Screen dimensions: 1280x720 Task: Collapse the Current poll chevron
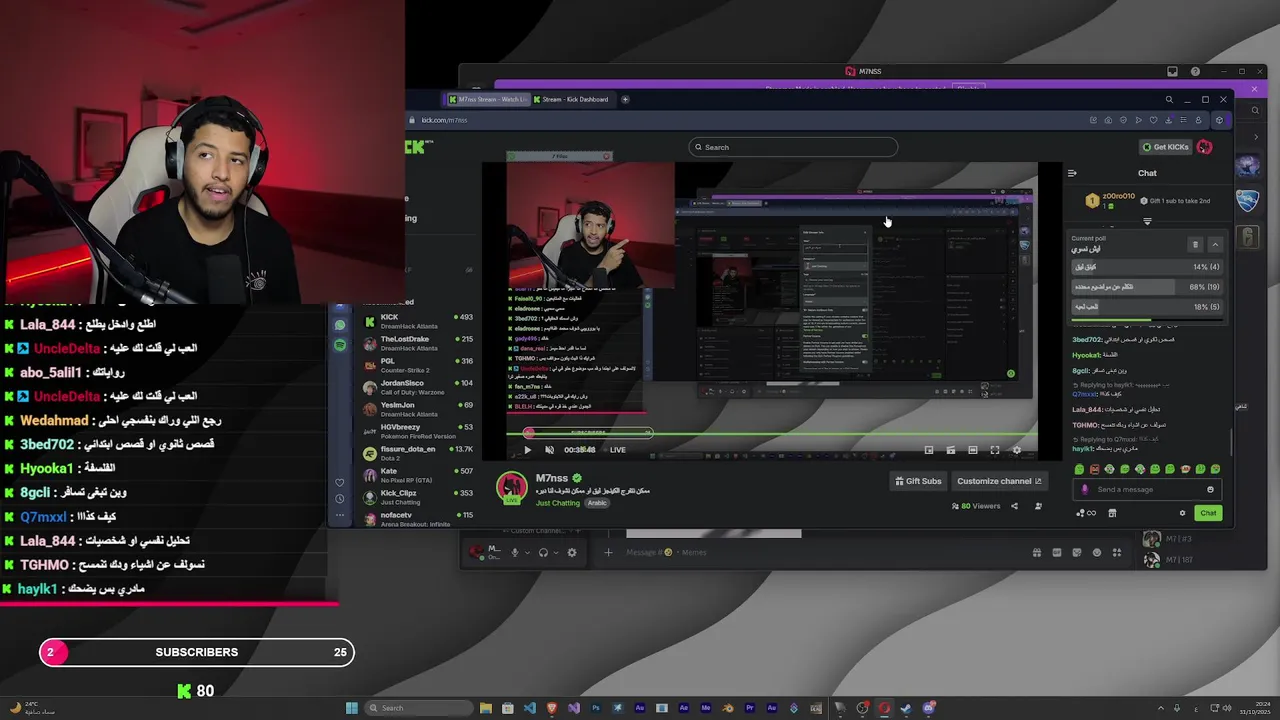tap(1215, 244)
